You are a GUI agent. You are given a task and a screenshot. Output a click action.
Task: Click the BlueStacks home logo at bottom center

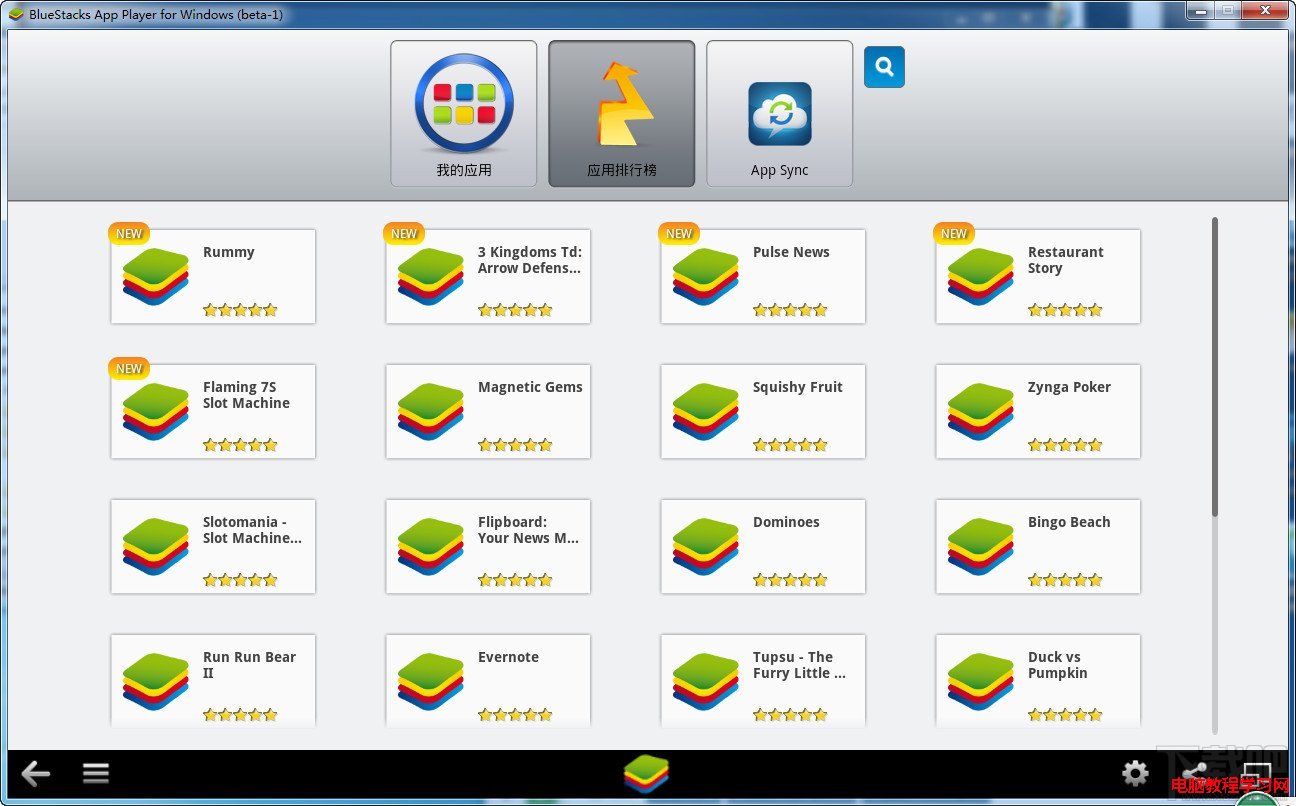646,773
